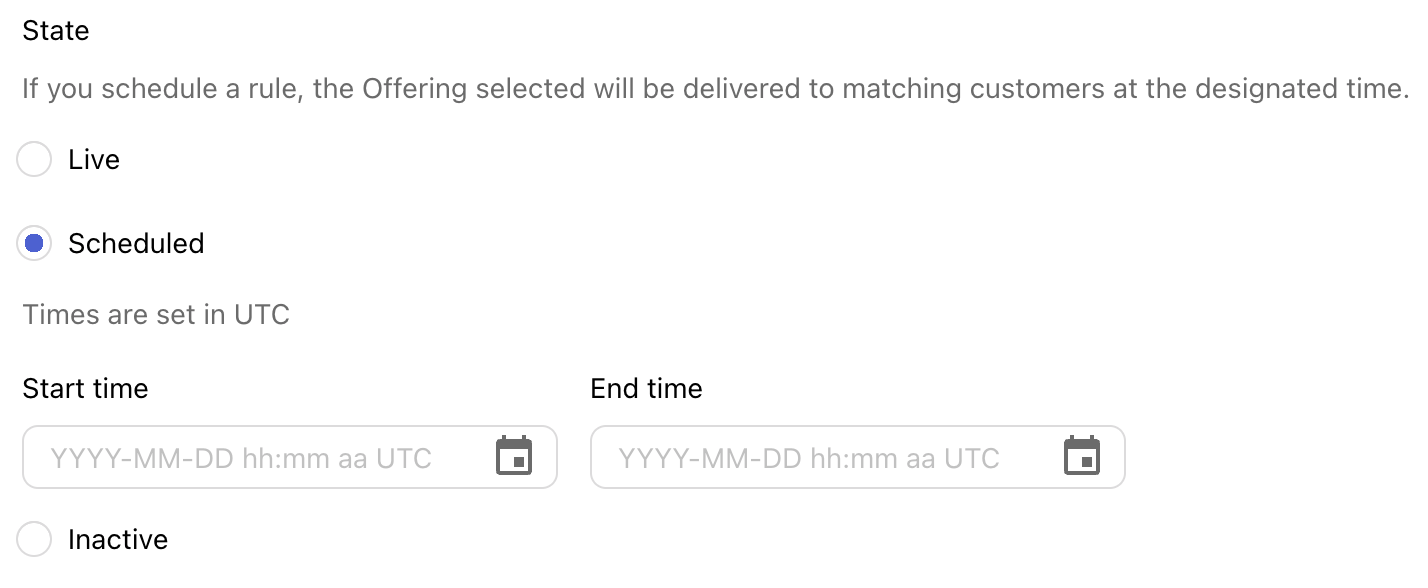Click the "End time" field label
1428x588 pixels.
click(x=646, y=388)
